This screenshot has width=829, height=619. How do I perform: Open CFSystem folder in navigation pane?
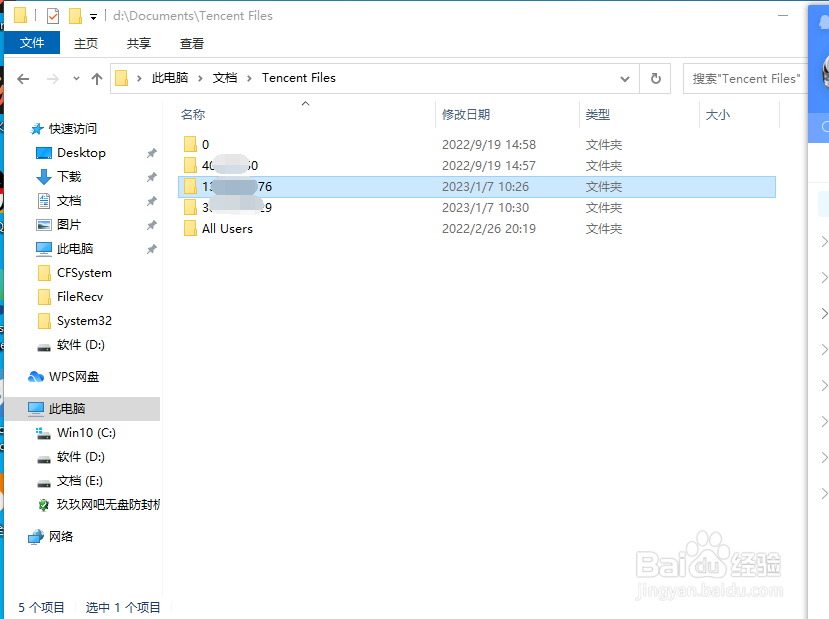point(84,273)
